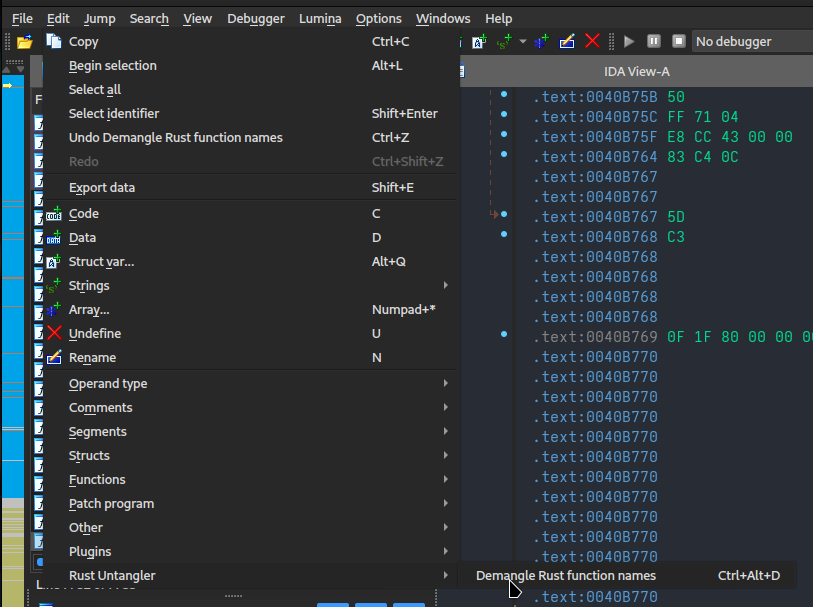
Task: Expand the Other submenu
Action: click(x=445, y=527)
